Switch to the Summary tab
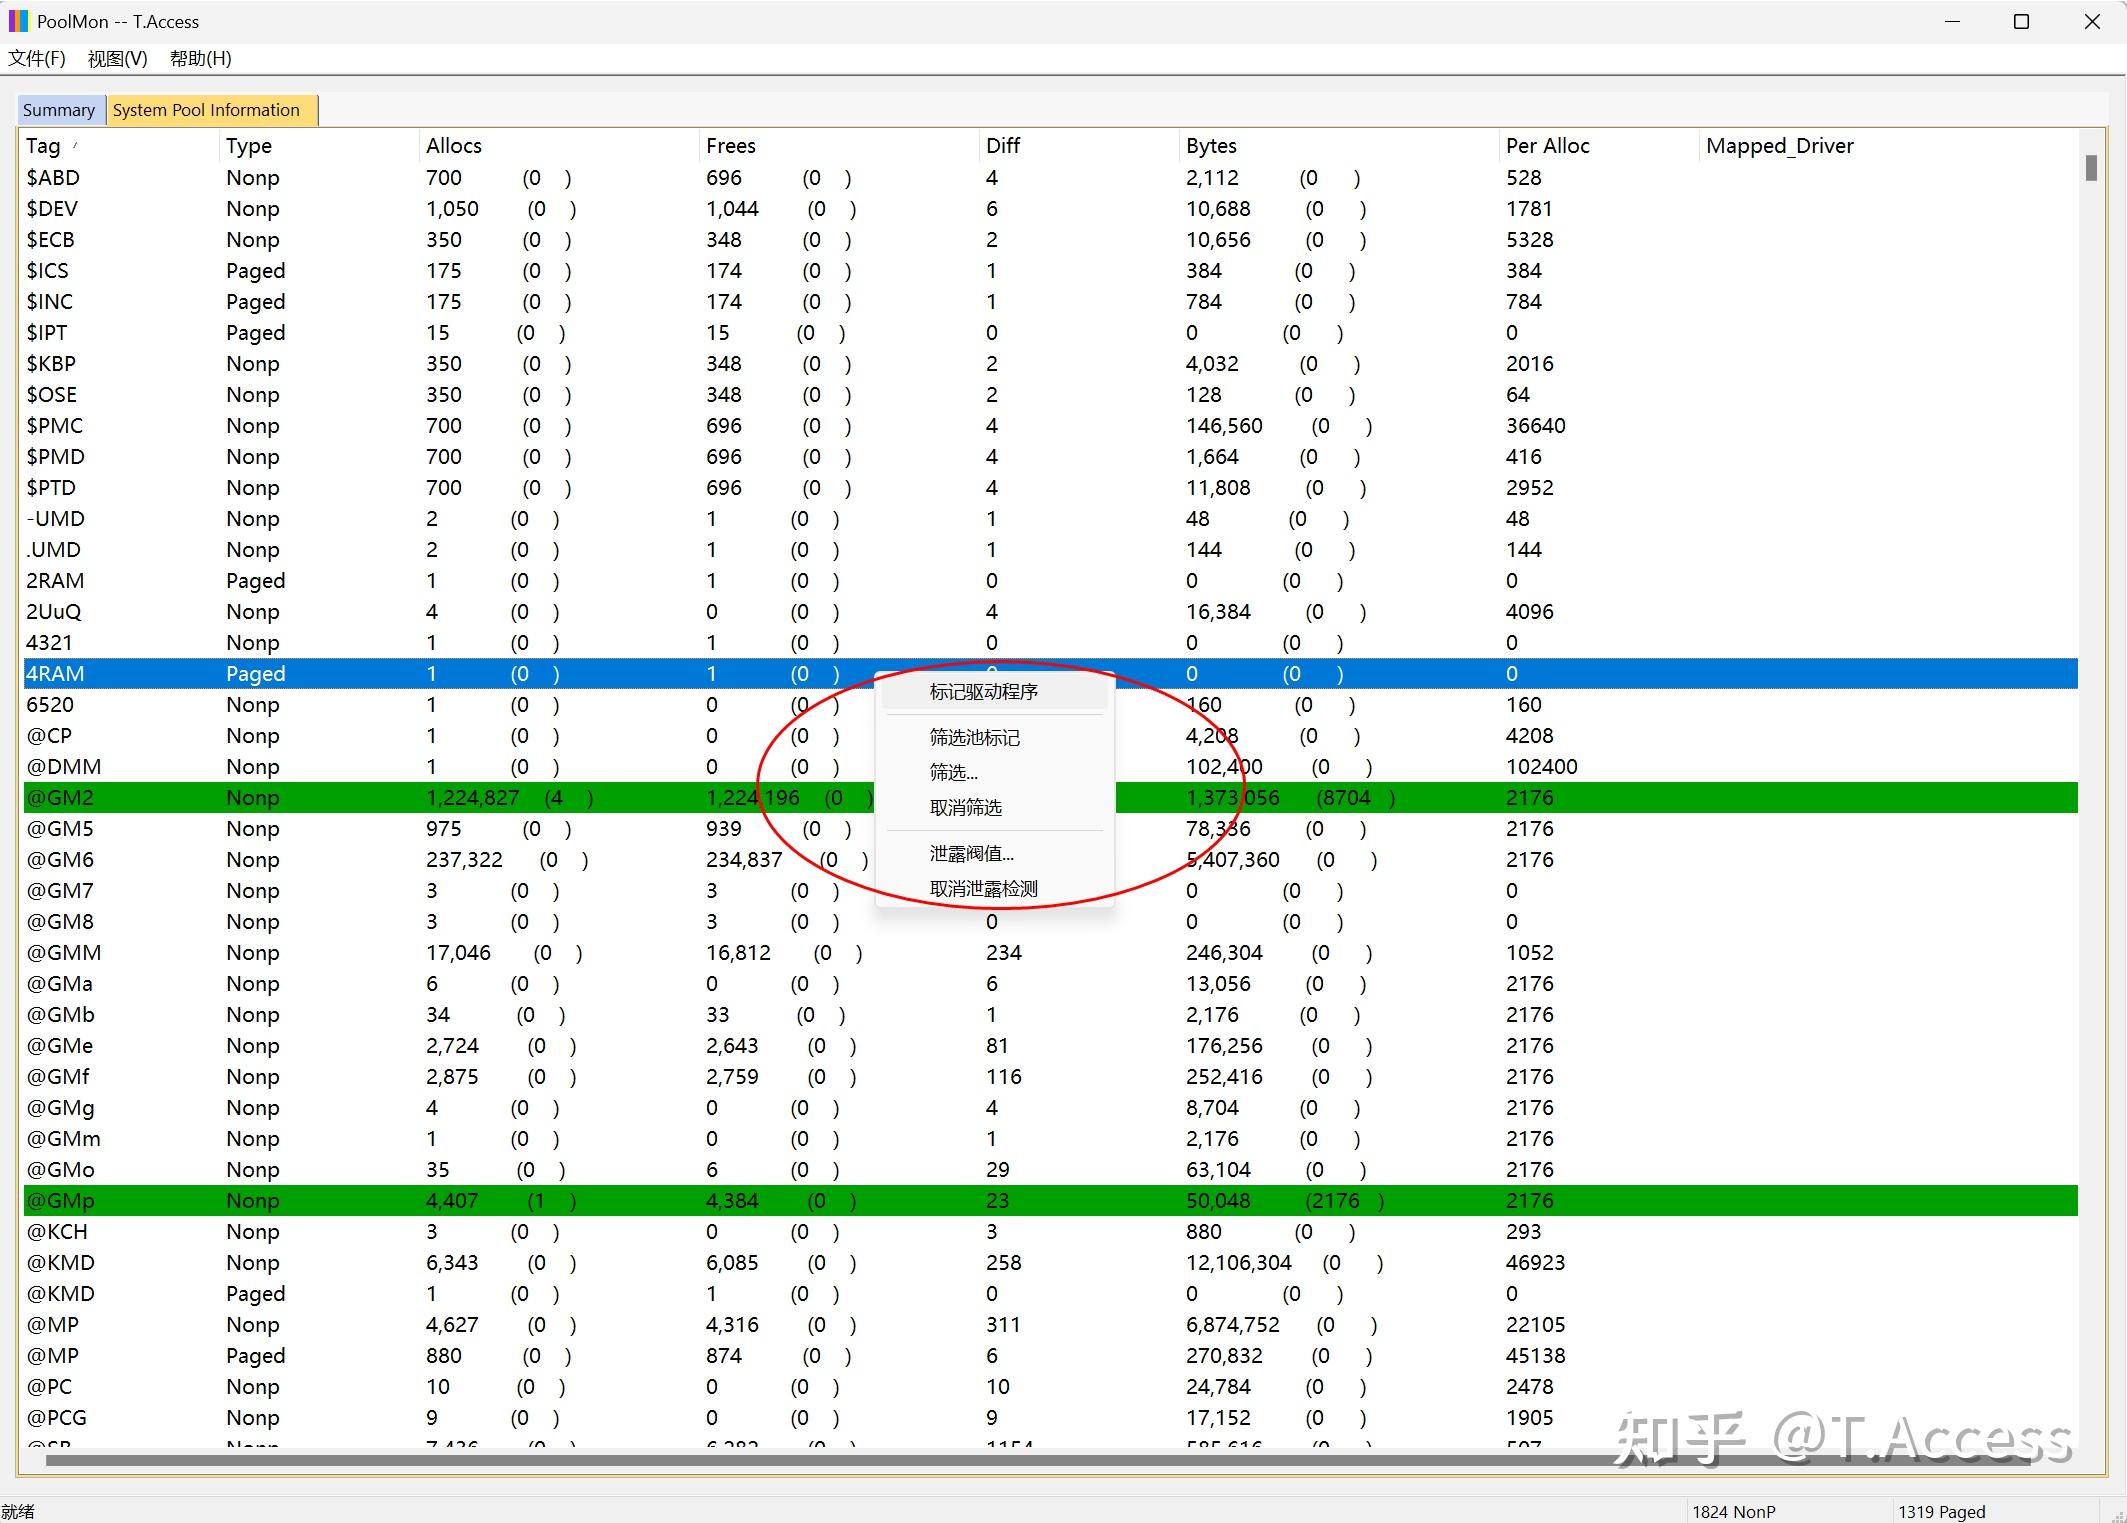 click(59, 110)
